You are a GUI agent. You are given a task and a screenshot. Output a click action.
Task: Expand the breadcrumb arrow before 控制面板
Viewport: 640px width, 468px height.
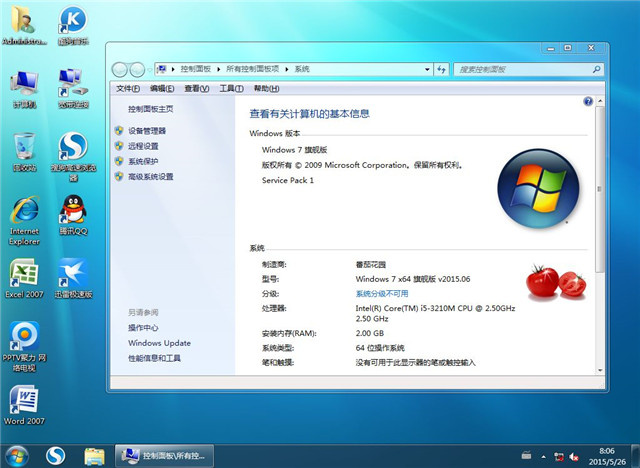(x=173, y=69)
